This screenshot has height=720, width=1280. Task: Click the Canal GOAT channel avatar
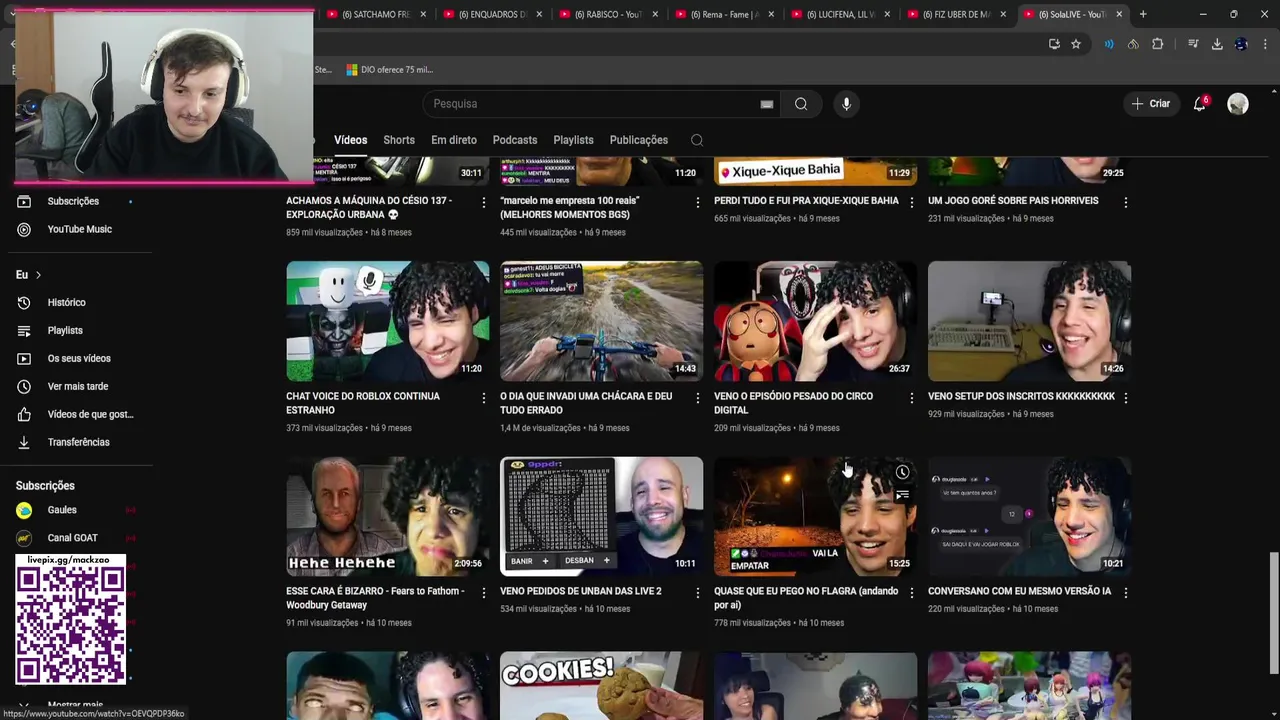tap(24, 538)
